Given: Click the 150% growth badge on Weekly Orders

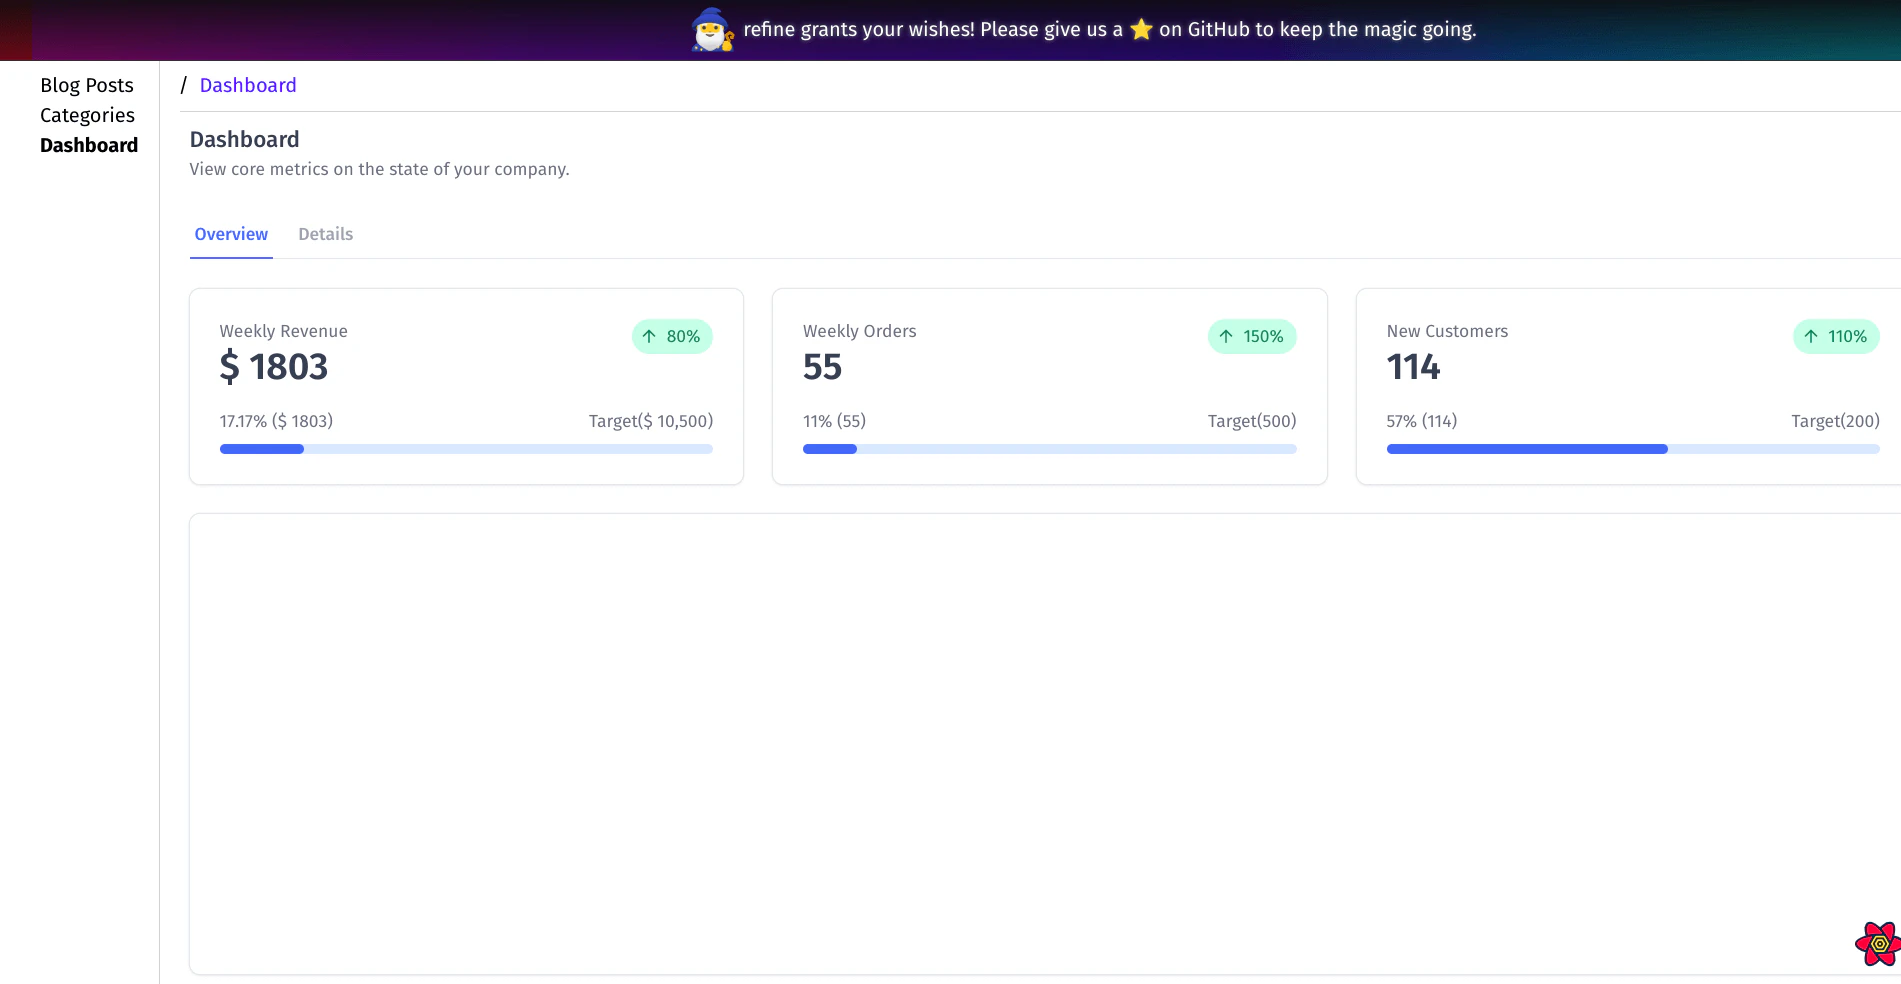Looking at the screenshot, I should 1252,336.
